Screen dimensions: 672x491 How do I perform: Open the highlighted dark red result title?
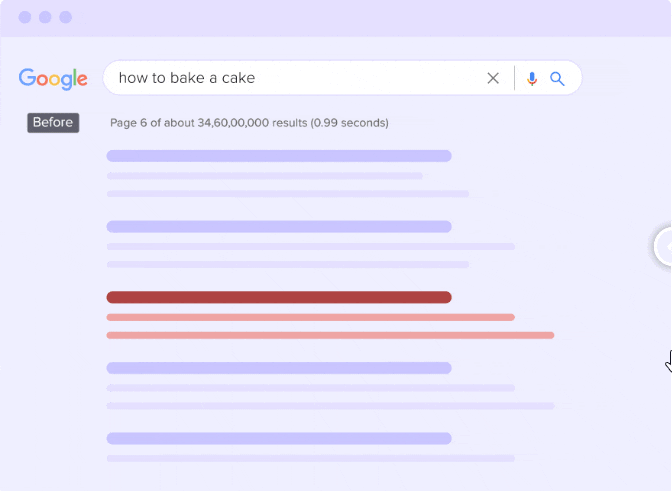pyautogui.click(x=279, y=297)
